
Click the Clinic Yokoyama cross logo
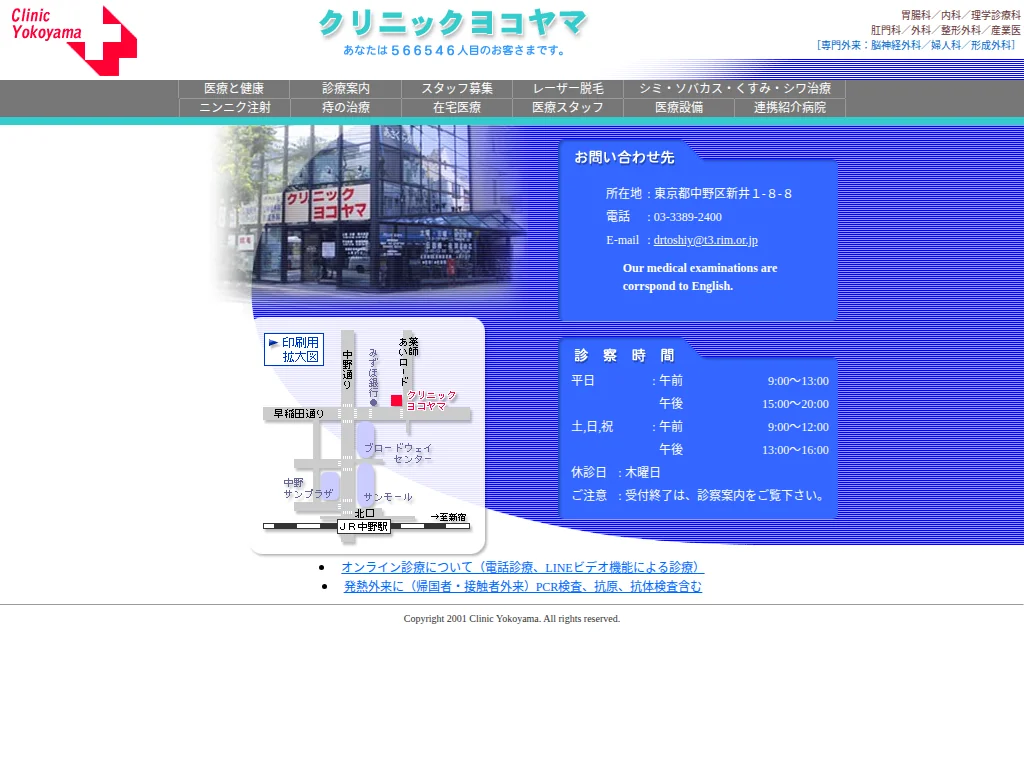click(68, 40)
